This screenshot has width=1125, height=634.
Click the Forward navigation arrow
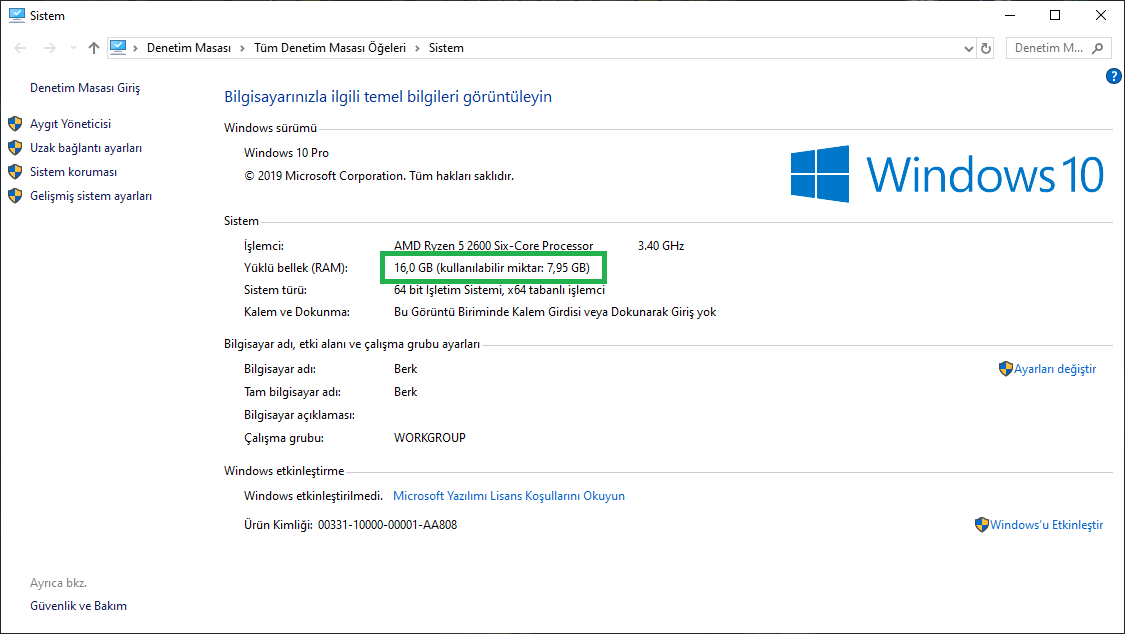(50, 48)
